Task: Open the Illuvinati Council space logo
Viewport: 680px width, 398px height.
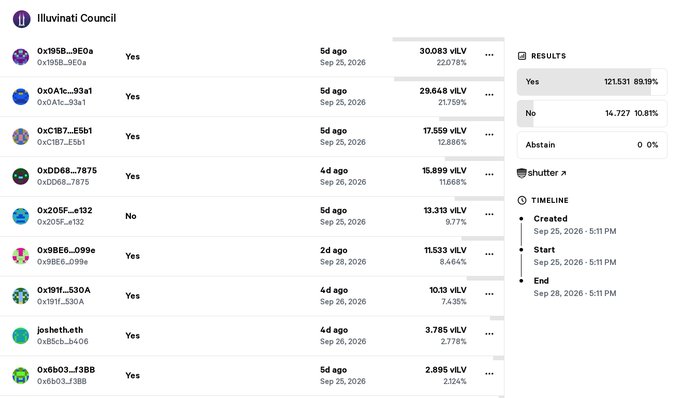Action: [22, 19]
